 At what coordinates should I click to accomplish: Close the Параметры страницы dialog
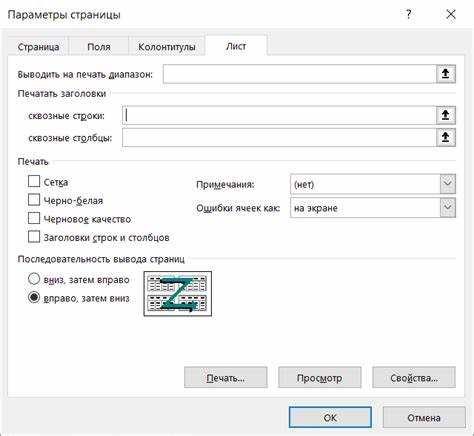click(x=451, y=15)
